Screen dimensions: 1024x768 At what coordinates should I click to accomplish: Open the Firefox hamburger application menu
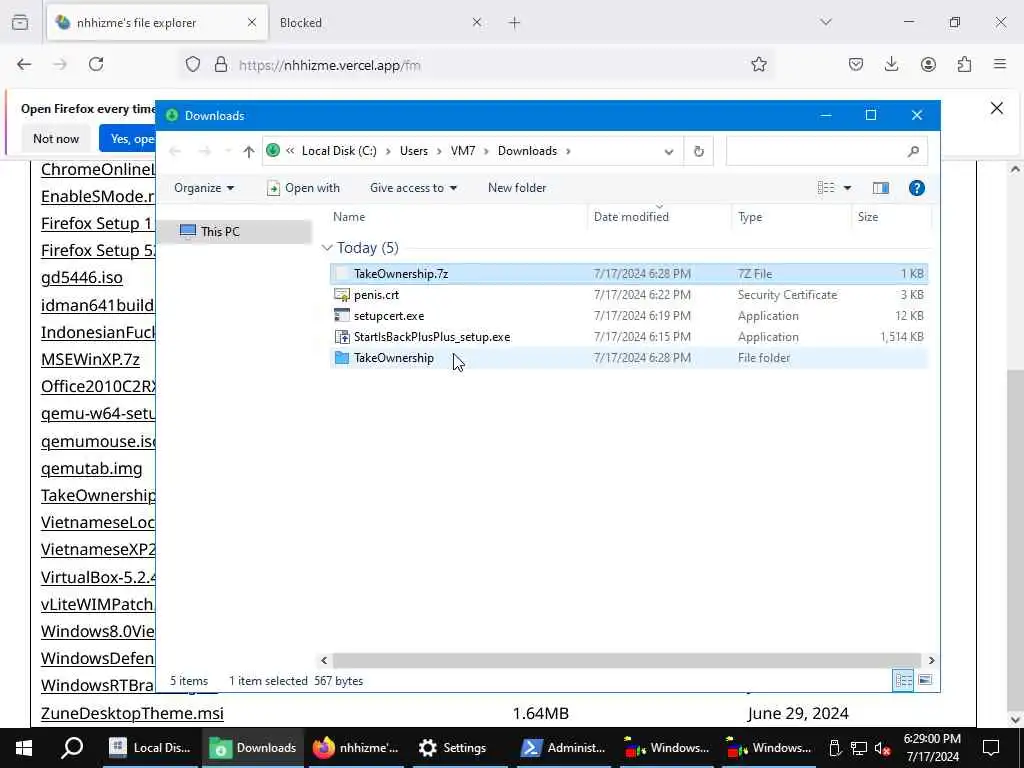1000,64
